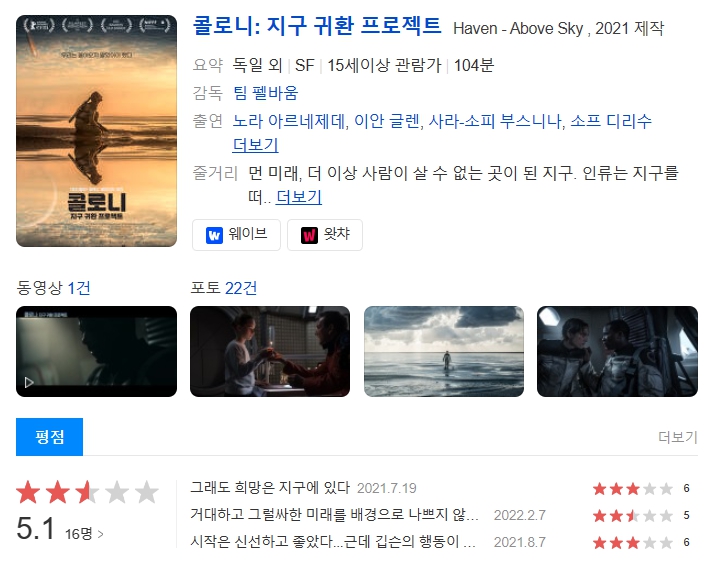
Task: Click the Wavve blue W icon
Action: click(x=214, y=235)
